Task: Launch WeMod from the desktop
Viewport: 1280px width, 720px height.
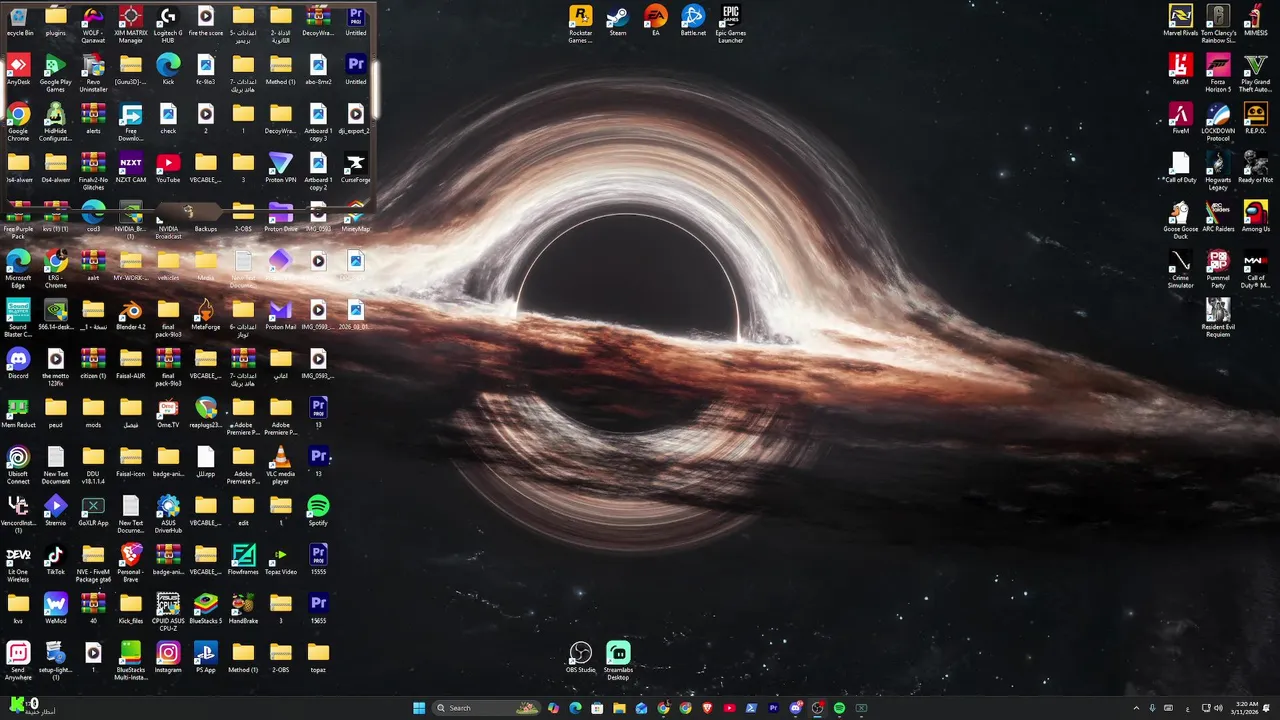Action: pyautogui.click(x=56, y=610)
